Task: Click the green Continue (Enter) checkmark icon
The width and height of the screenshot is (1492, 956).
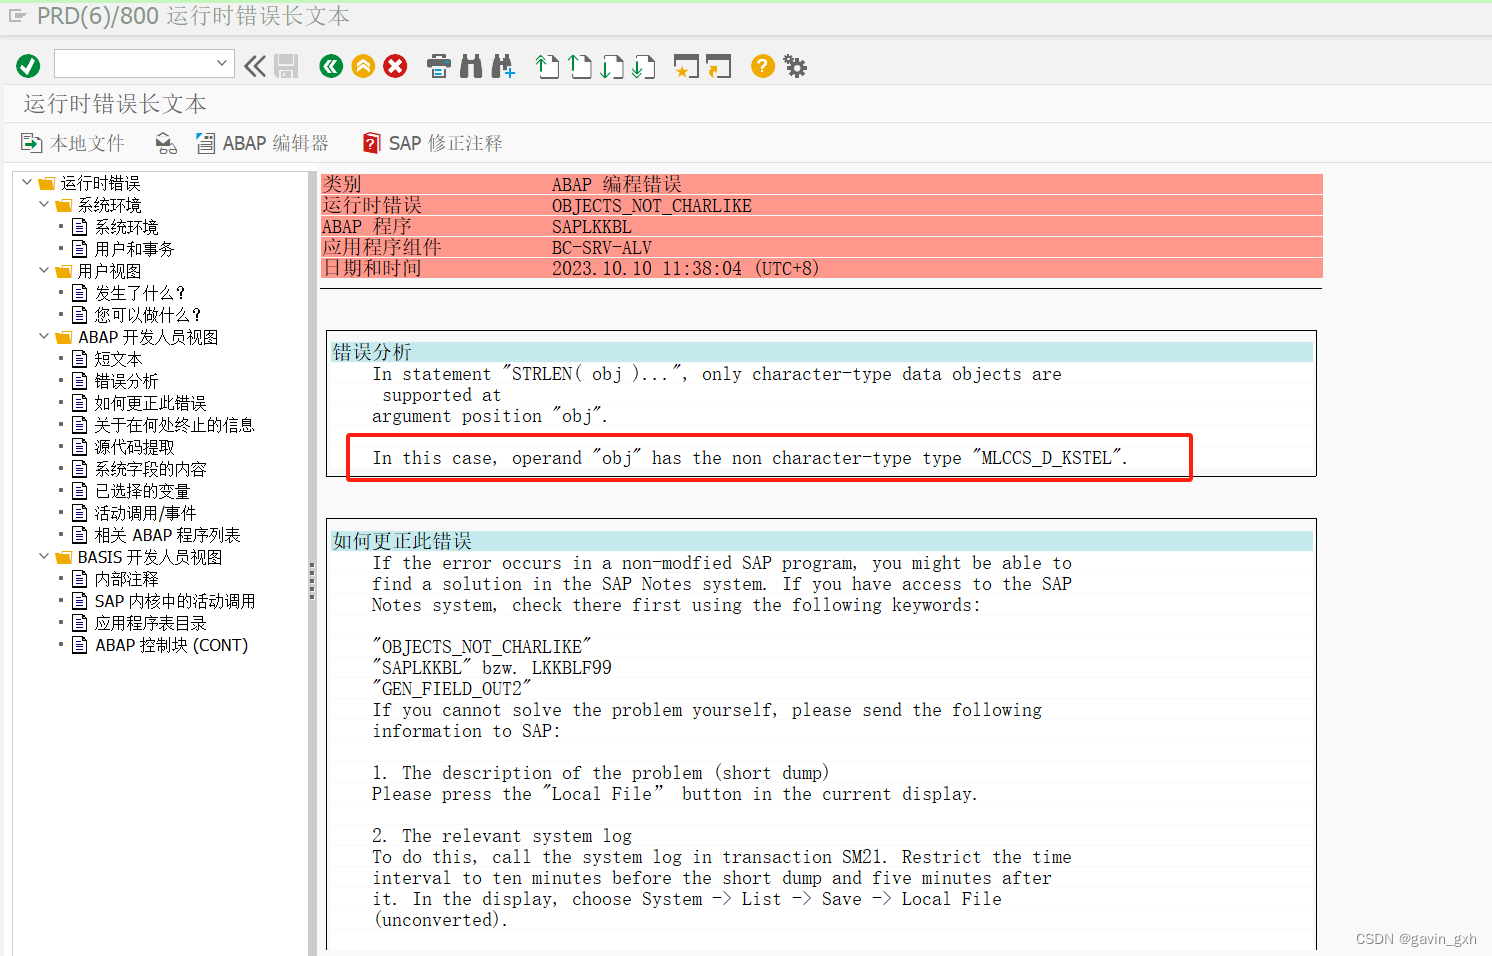Action: [x=28, y=66]
